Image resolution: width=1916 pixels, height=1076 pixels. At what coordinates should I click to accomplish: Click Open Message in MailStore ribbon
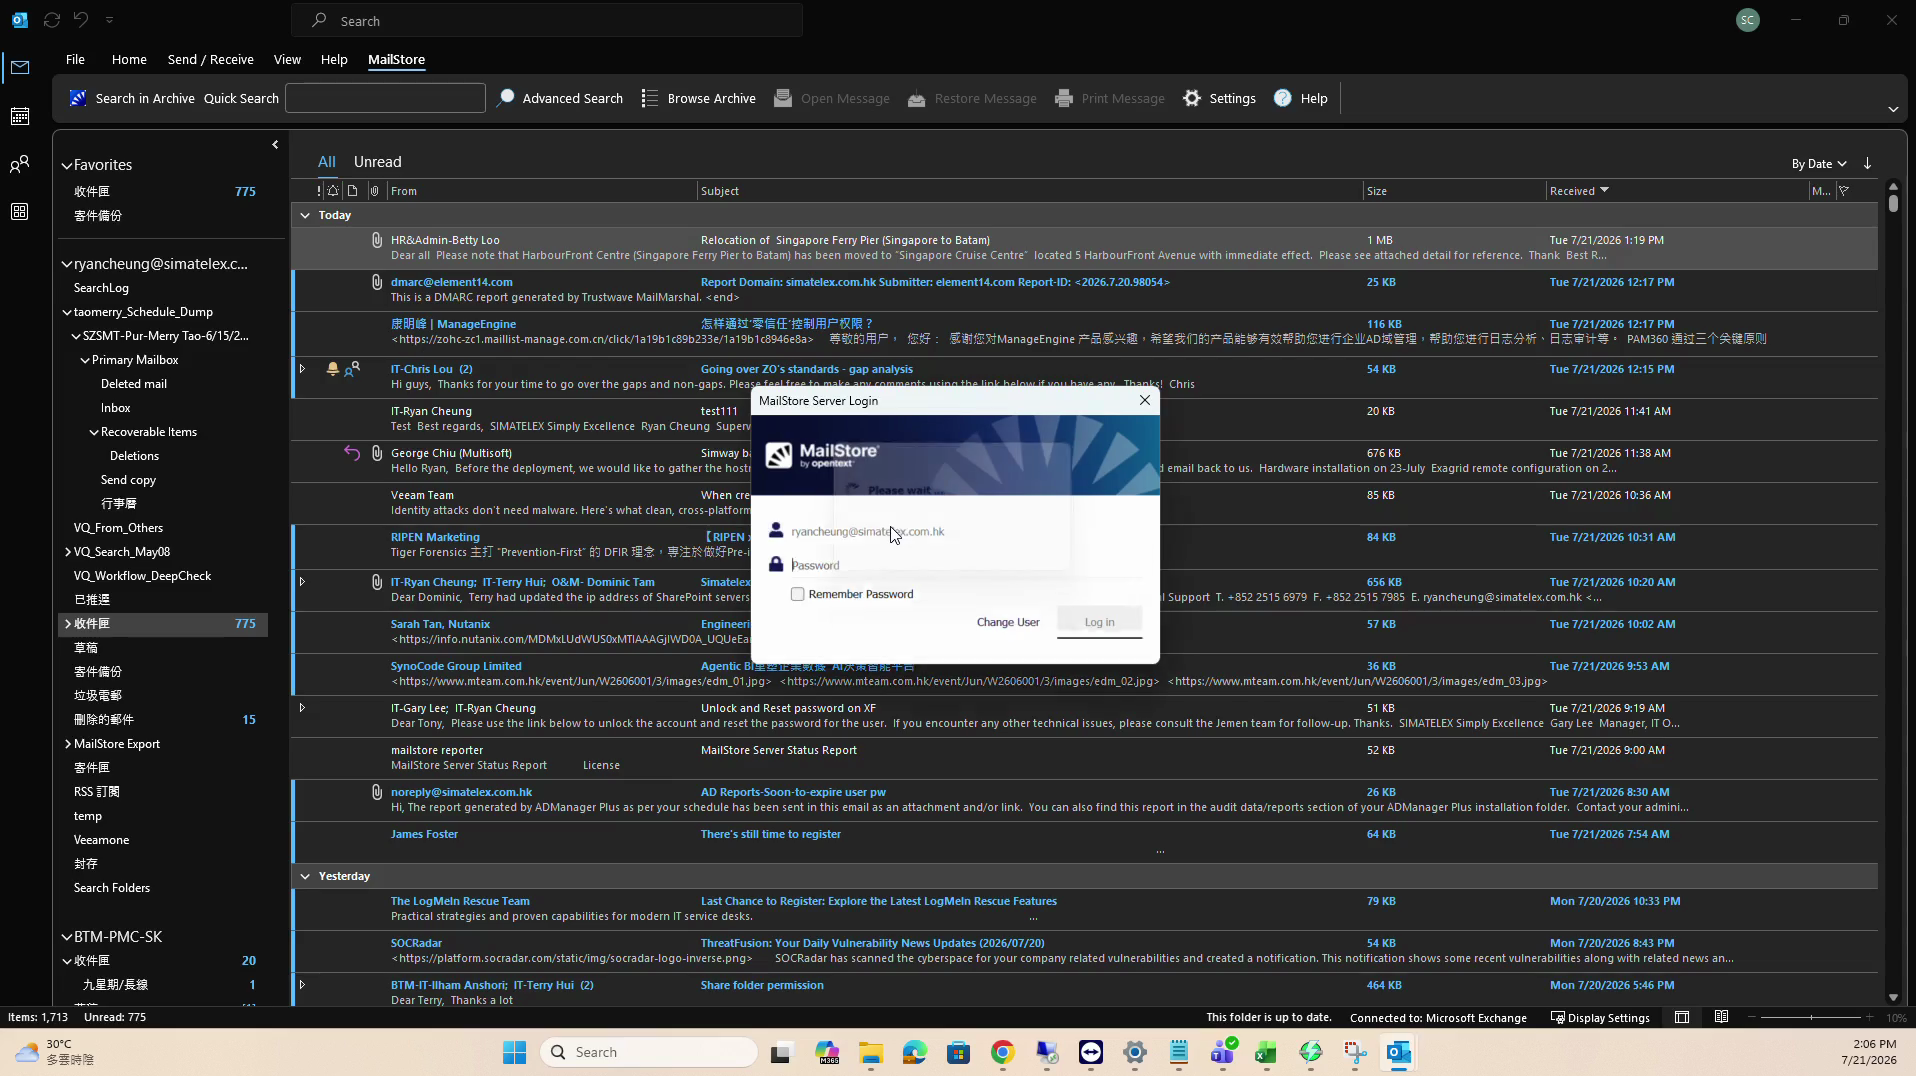coord(832,98)
